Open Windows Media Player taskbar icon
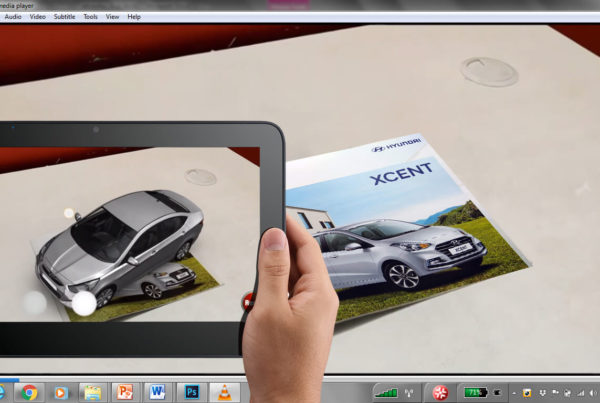Screen dimensions: 600x403 [x=60, y=391]
